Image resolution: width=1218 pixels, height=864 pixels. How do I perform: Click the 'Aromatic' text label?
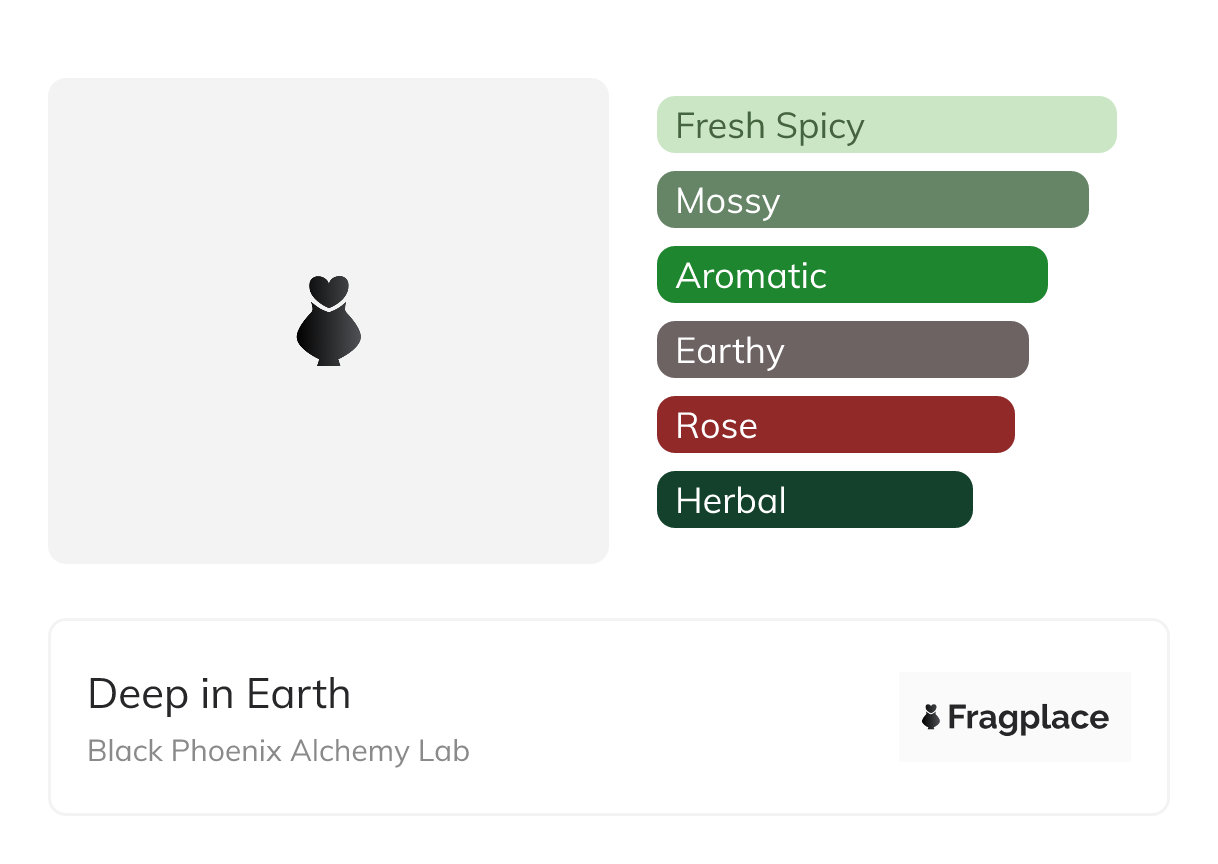point(751,276)
